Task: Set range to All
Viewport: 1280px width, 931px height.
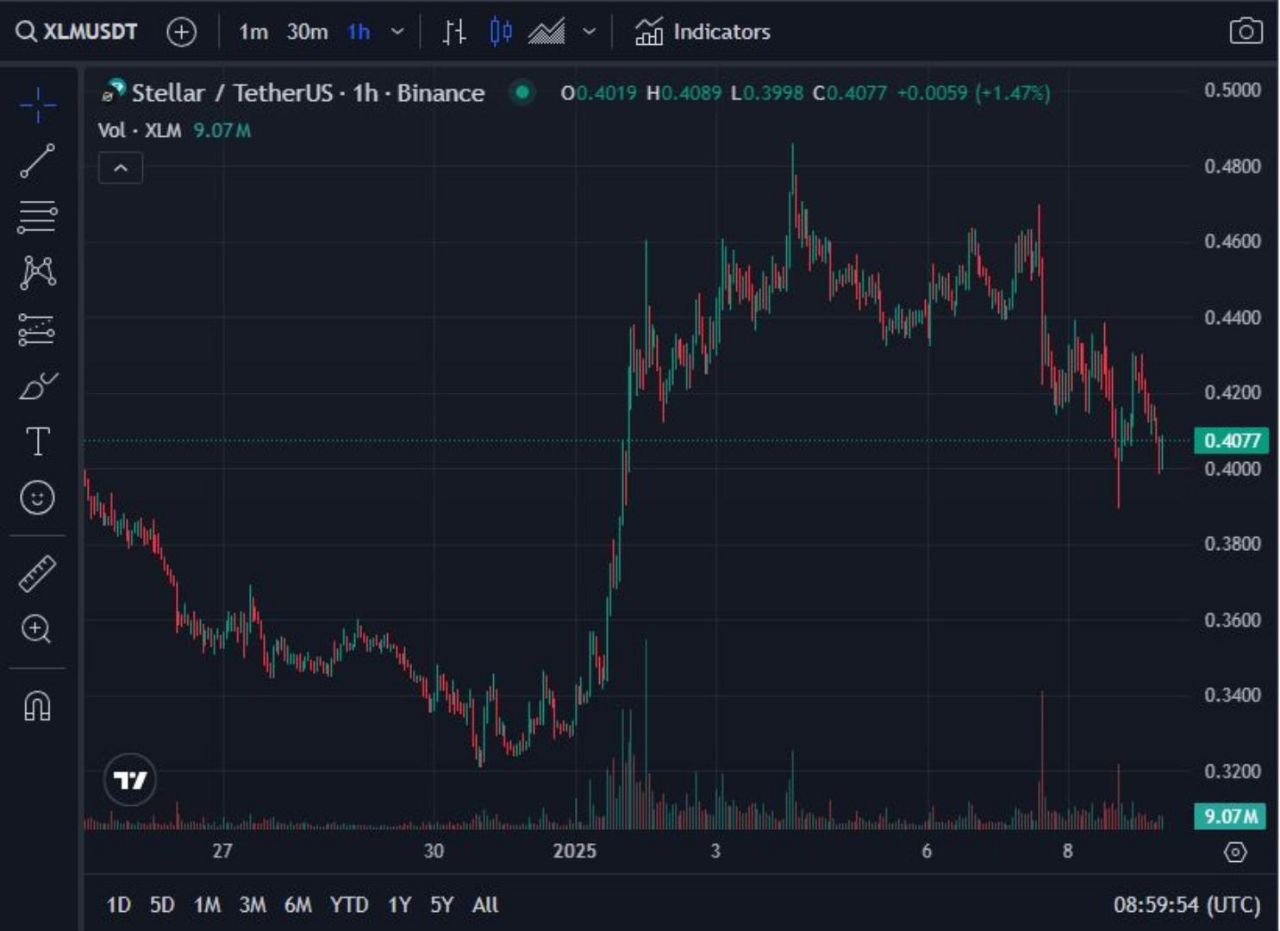Action: 485,905
